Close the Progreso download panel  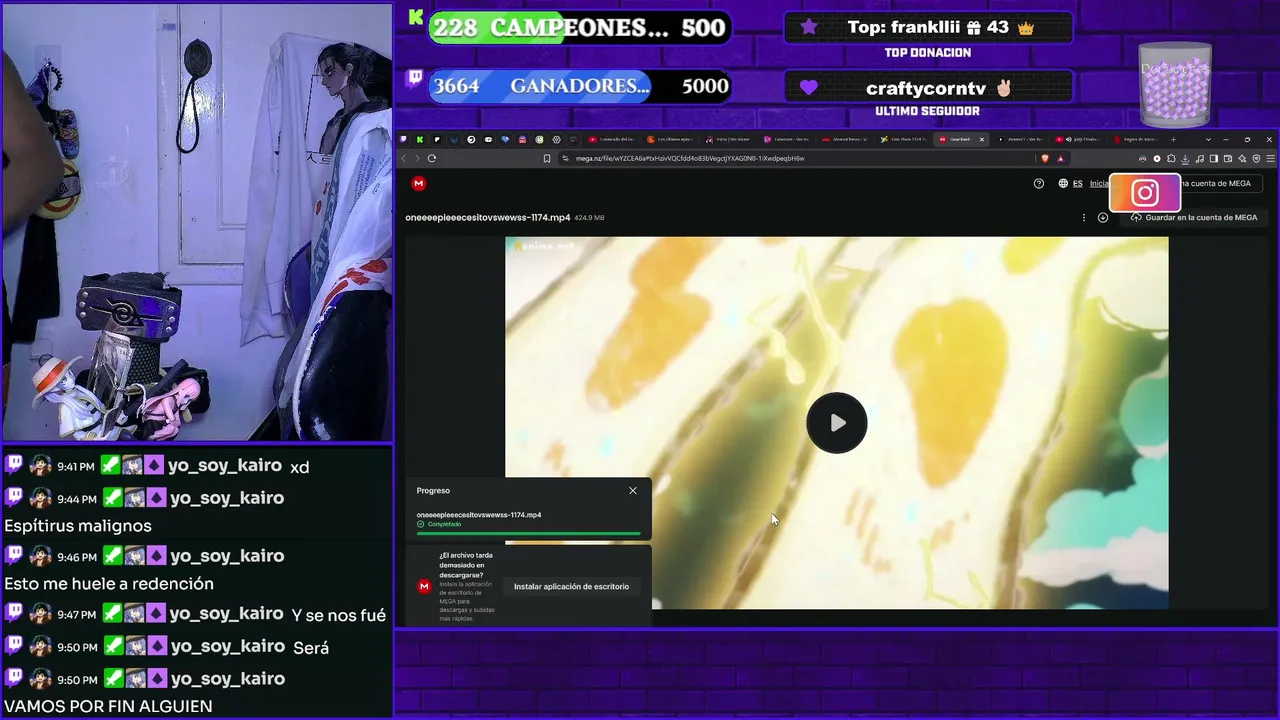(x=633, y=490)
